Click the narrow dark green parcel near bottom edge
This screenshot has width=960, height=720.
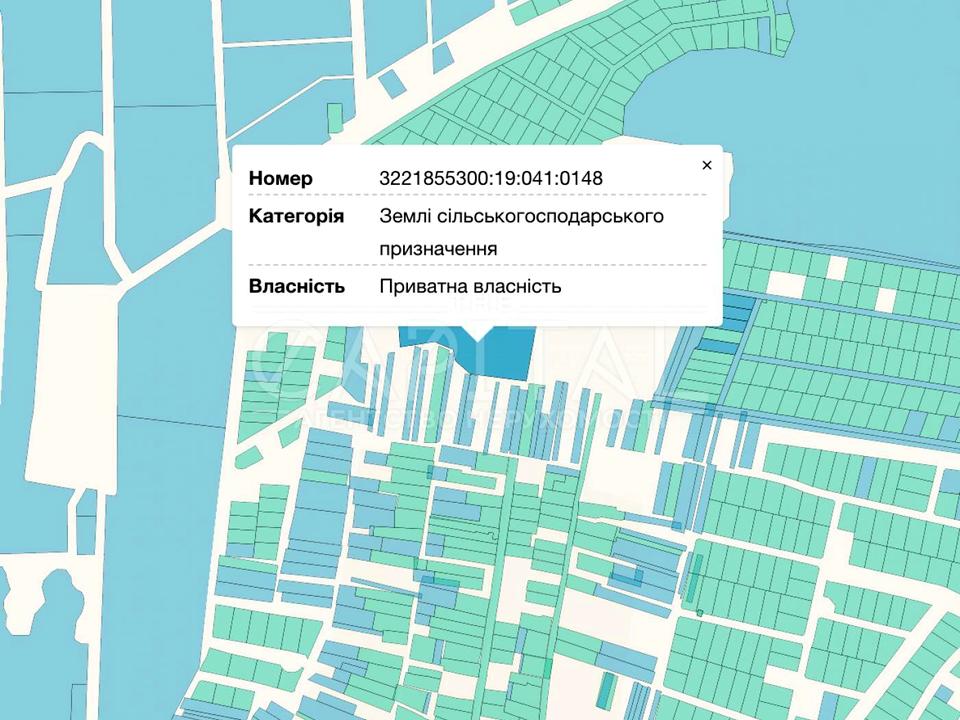(x=606, y=688)
